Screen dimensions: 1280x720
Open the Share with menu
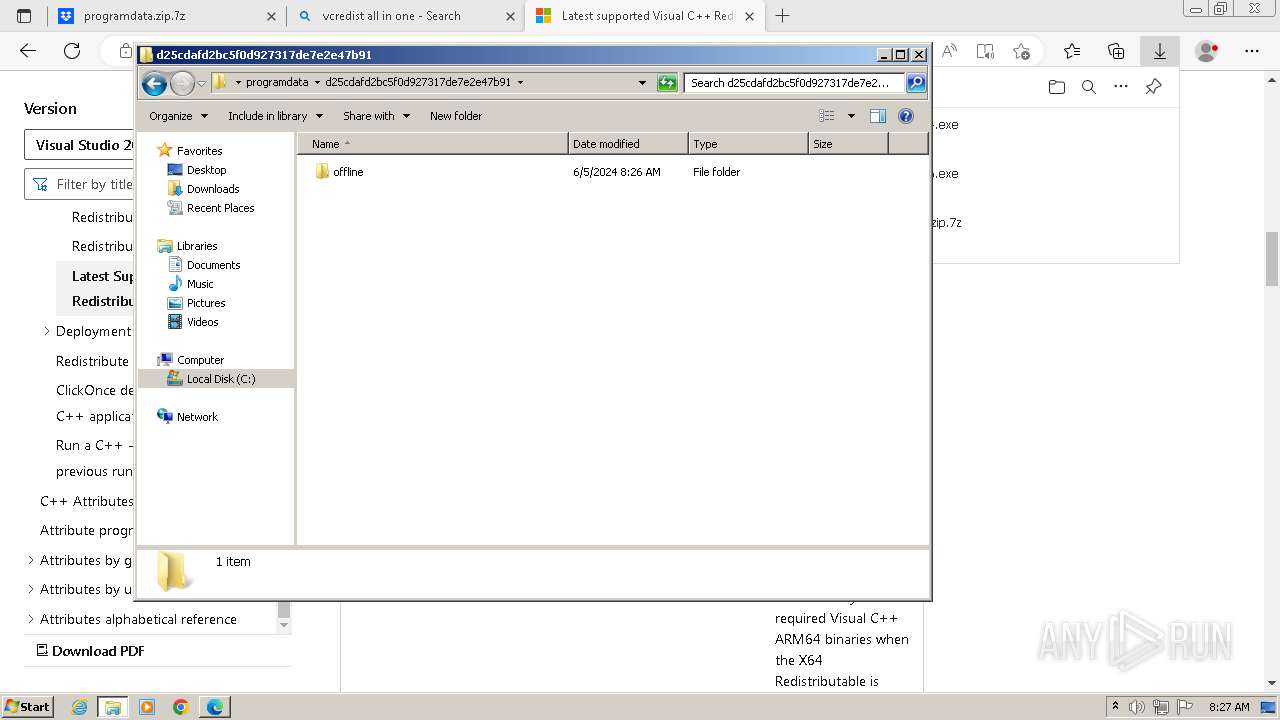pyautogui.click(x=376, y=116)
